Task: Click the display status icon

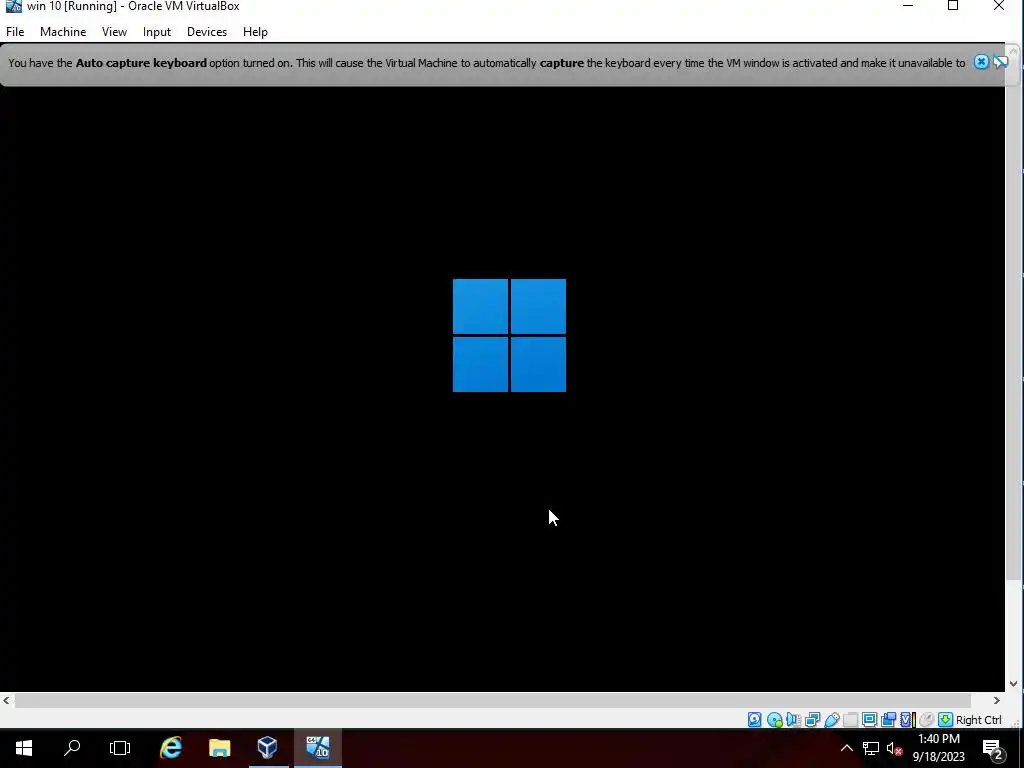Action: tap(869, 720)
